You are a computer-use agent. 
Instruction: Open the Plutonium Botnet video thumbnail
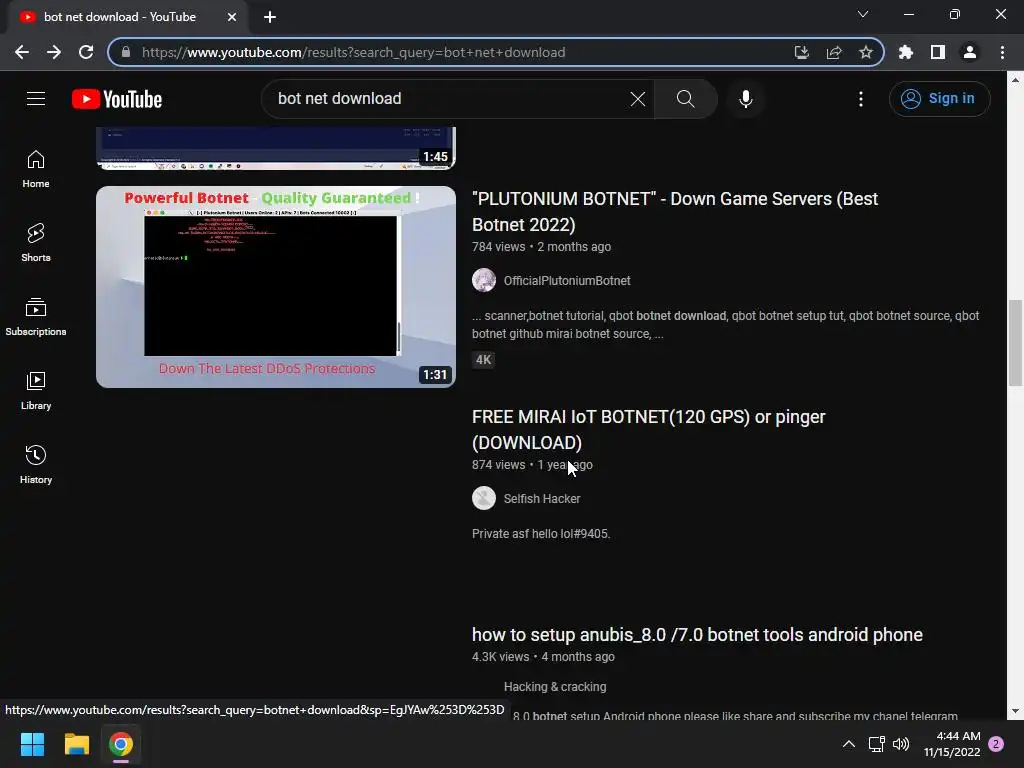coord(276,287)
